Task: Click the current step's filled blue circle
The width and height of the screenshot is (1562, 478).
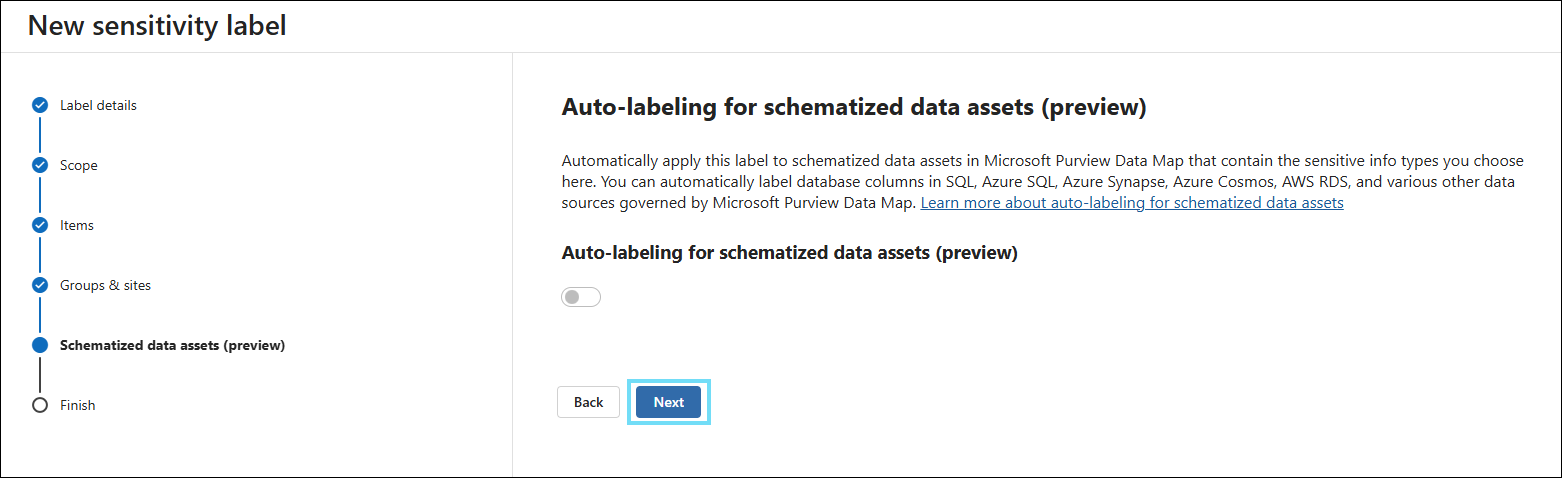Action: point(40,345)
